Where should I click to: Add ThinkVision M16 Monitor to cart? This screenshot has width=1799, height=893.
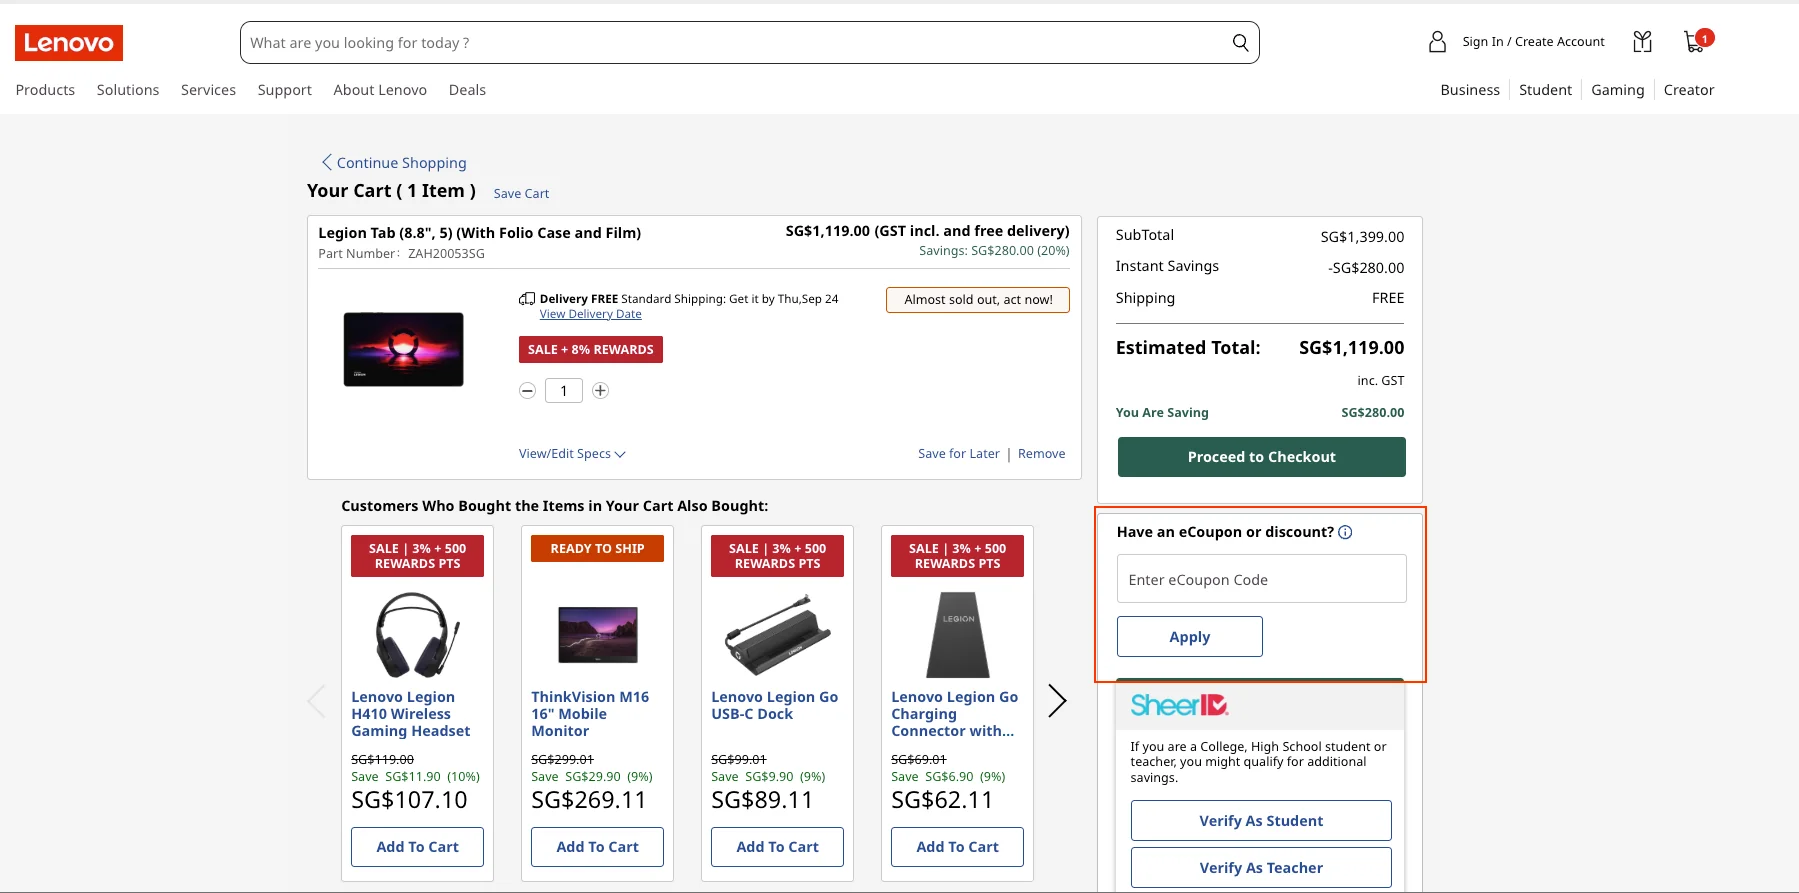[598, 847]
